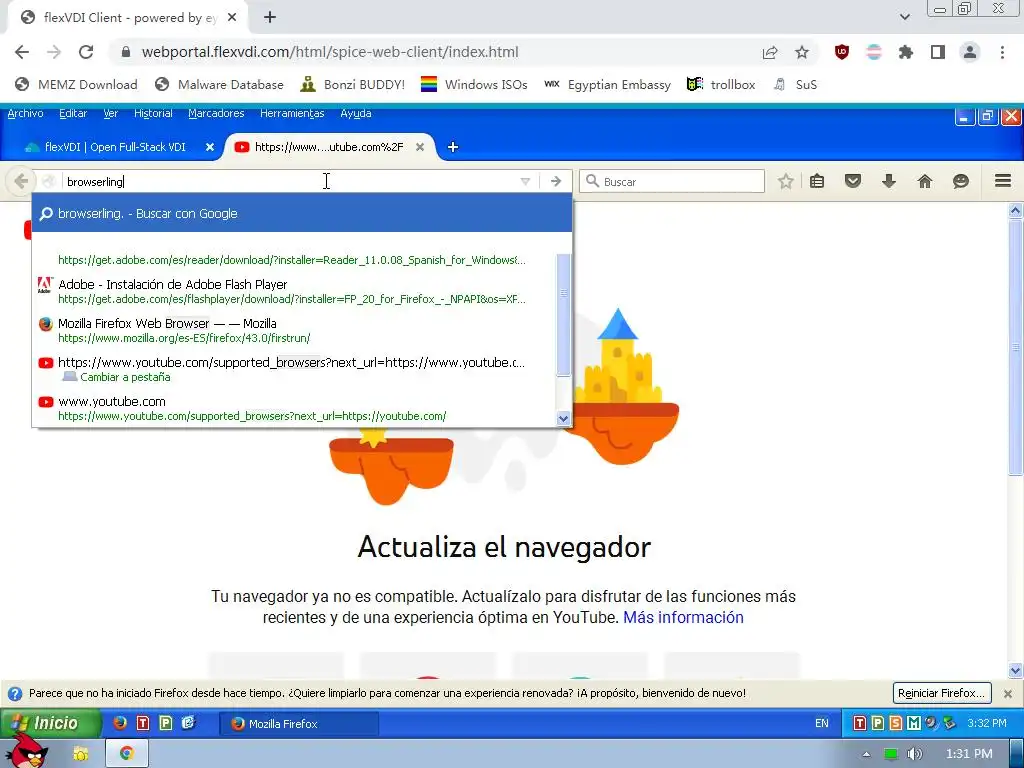Open SuS bookmark
Viewport: 1024px width, 768px height.
click(x=795, y=84)
